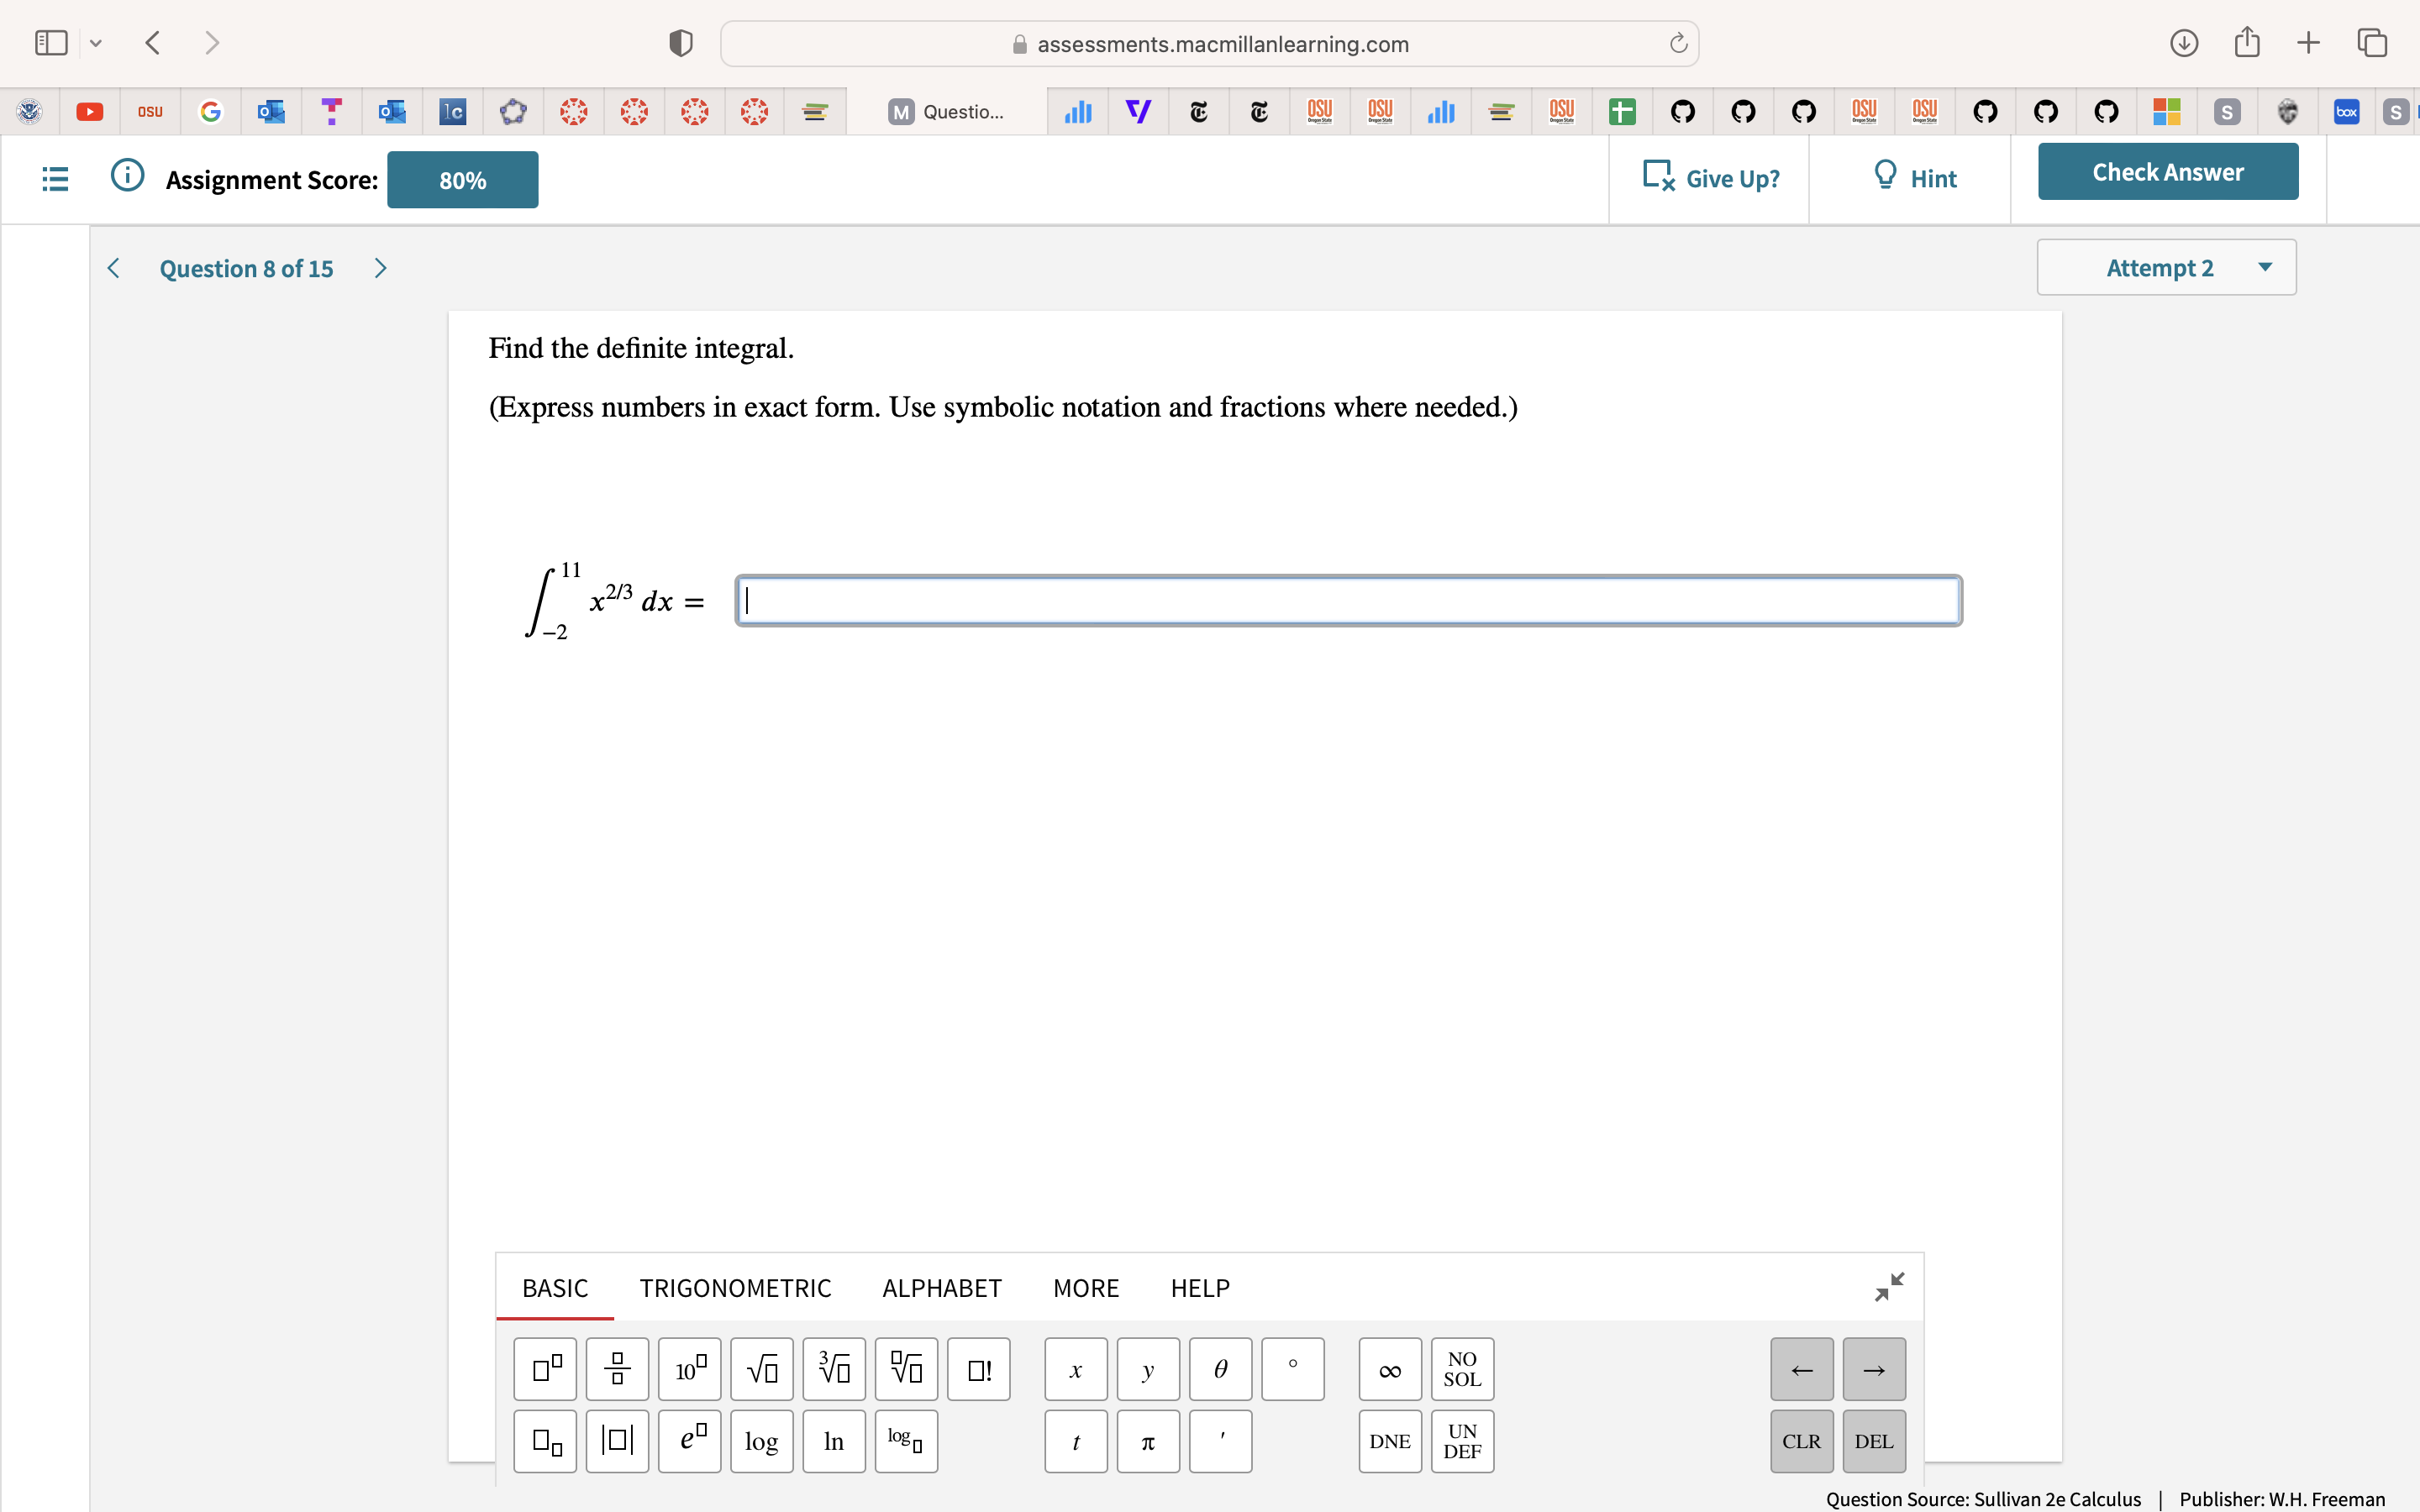Select the exponent template on the keypad
The image size is (2420, 1512).
(545, 1368)
